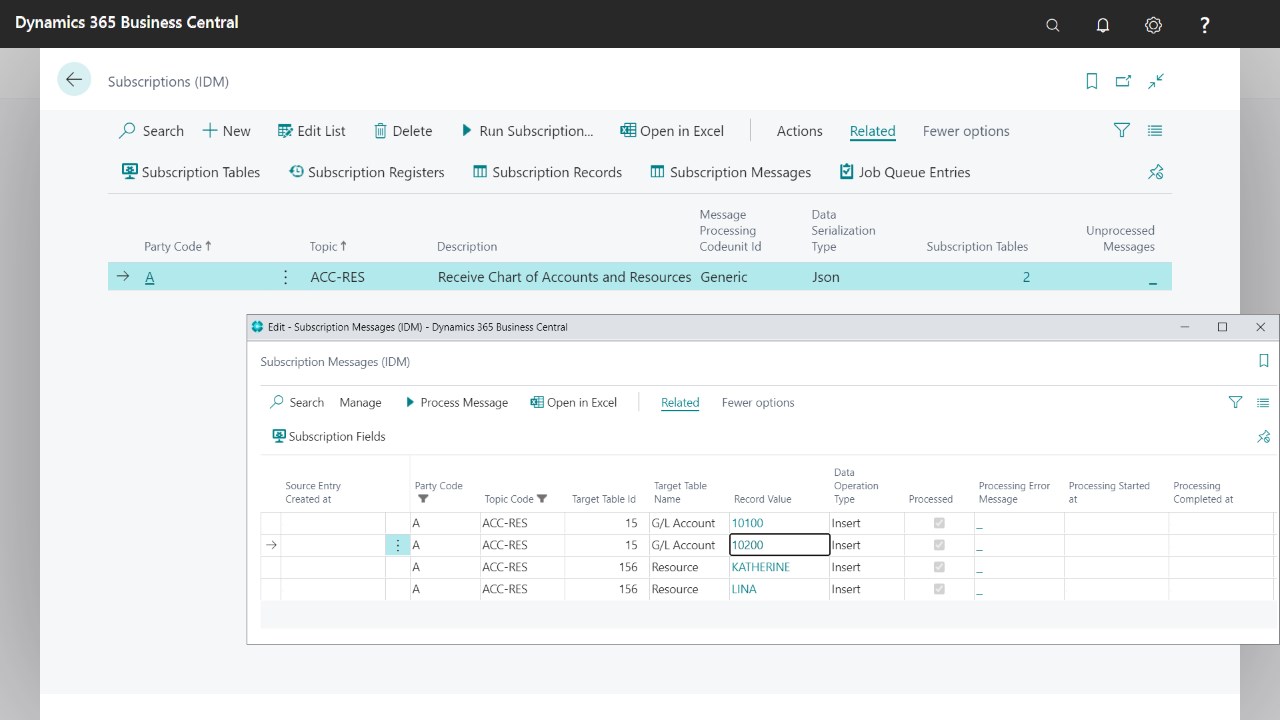Toggle list view layout on Subscriptions page
This screenshot has height=720, width=1280.
click(1155, 130)
